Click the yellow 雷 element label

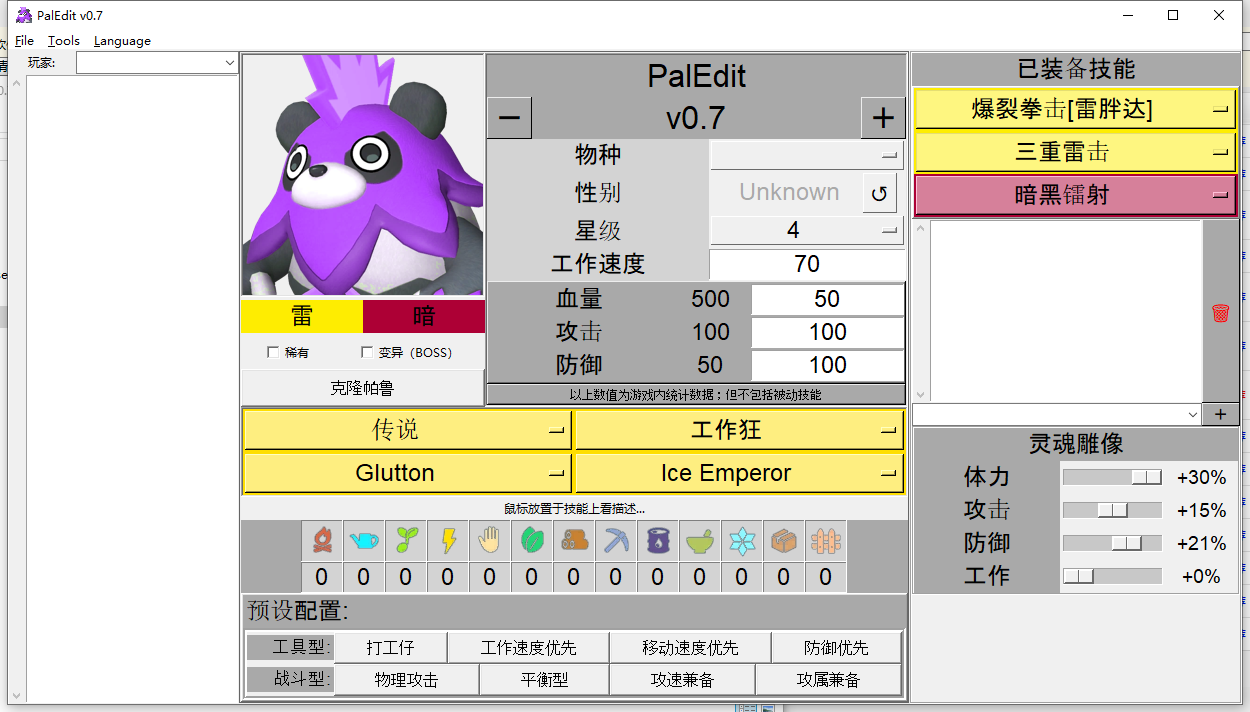(x=302, y=316)
